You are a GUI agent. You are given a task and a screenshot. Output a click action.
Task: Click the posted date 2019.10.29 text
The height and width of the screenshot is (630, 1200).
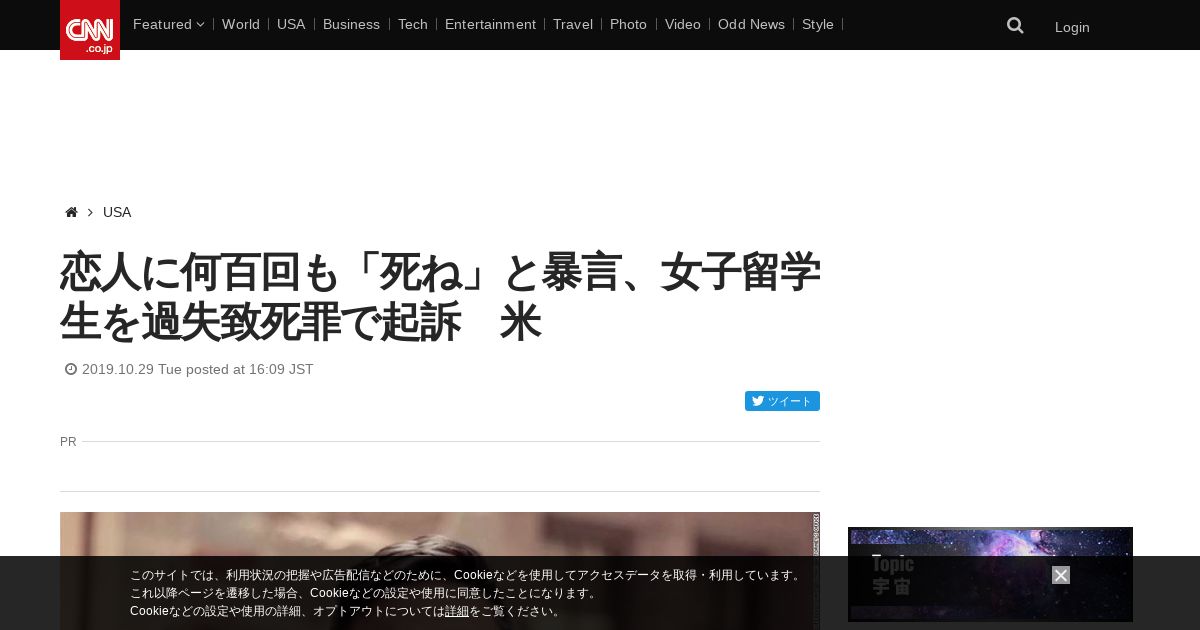tap(197, 369)
